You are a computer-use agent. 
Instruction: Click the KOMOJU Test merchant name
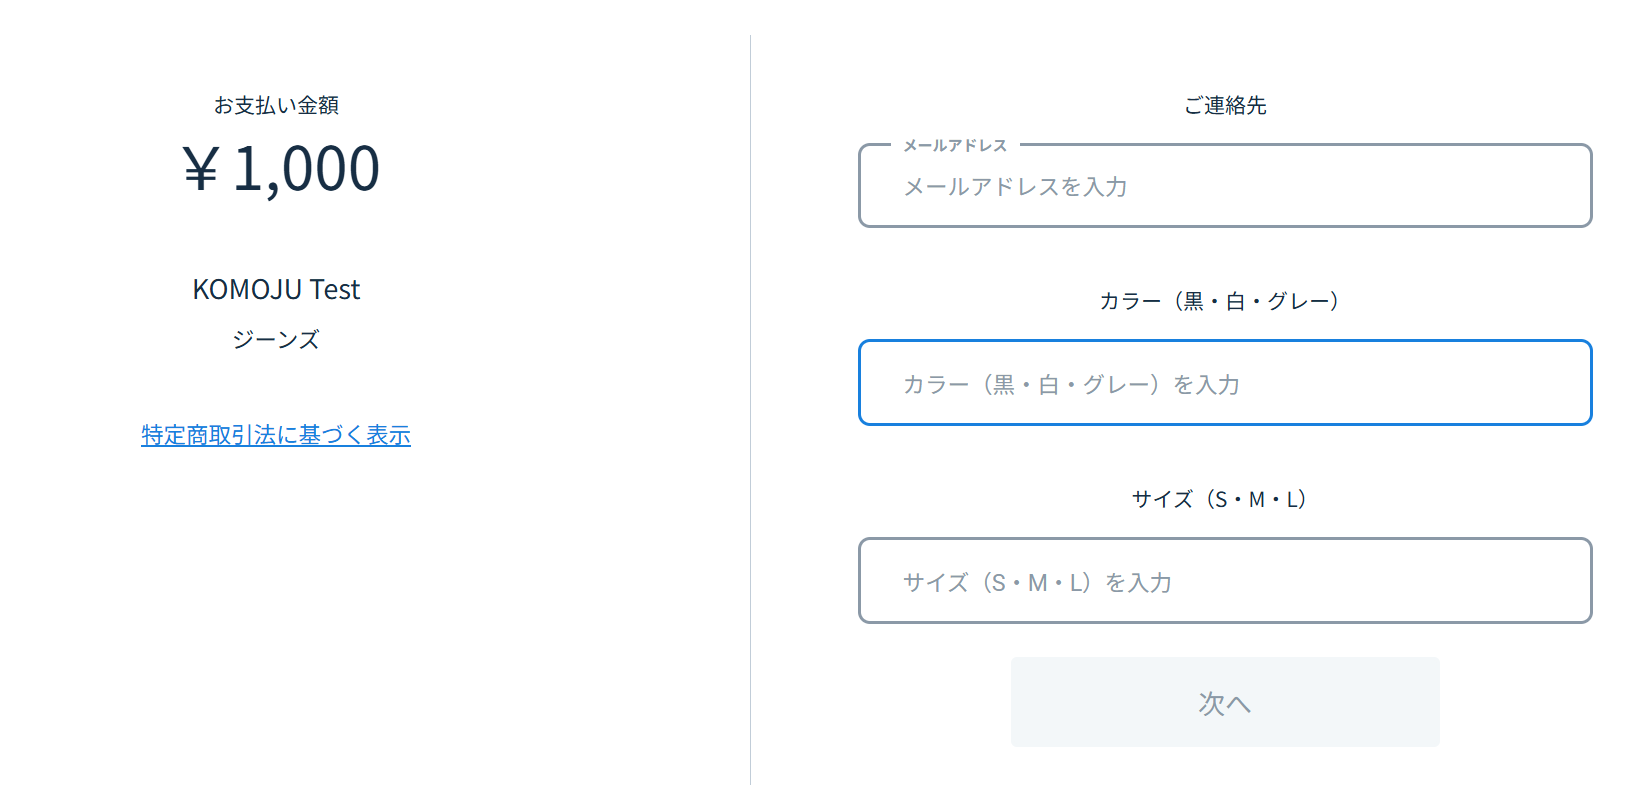tap(276, 289)
